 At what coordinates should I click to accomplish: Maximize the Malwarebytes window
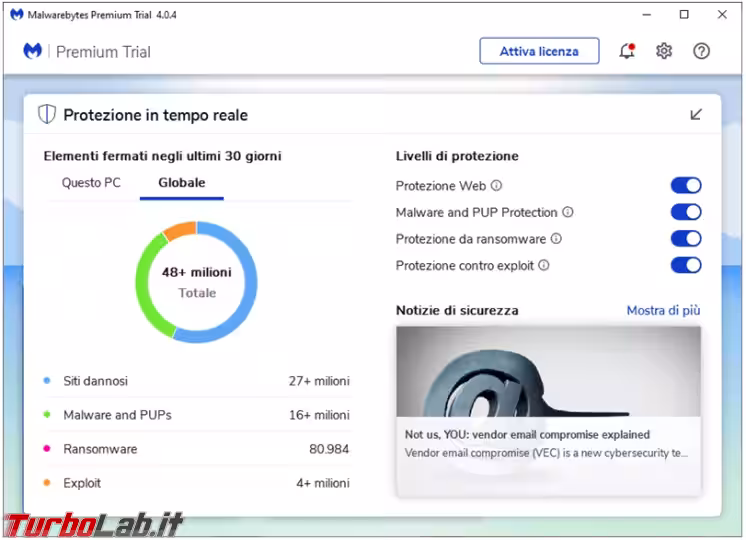(684, 15)
